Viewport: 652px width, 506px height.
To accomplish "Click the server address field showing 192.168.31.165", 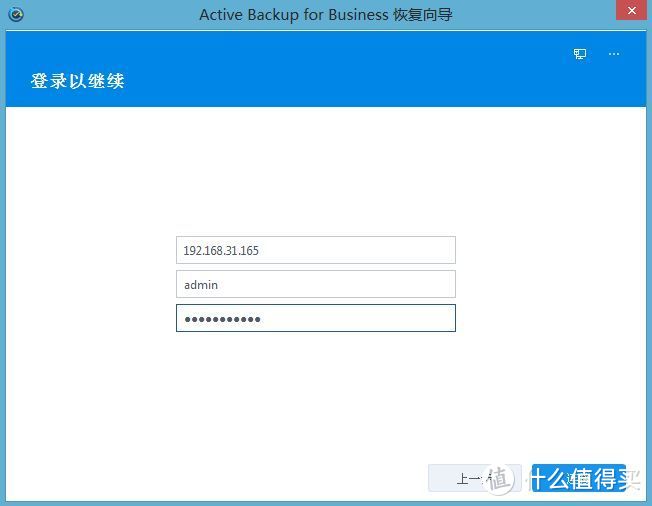I will [x=316, y=250].
